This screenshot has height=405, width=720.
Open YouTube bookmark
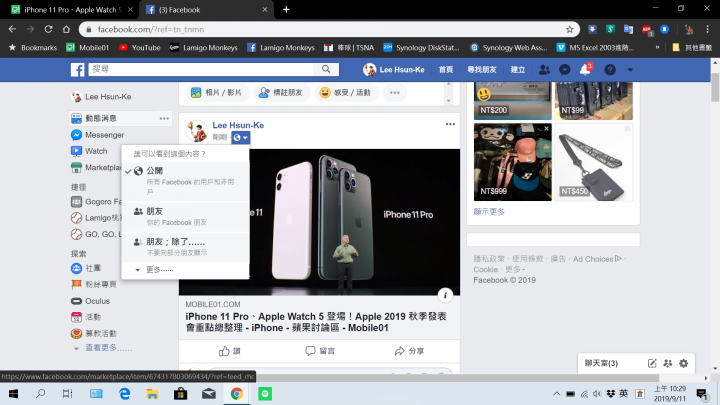click(140, 47)
